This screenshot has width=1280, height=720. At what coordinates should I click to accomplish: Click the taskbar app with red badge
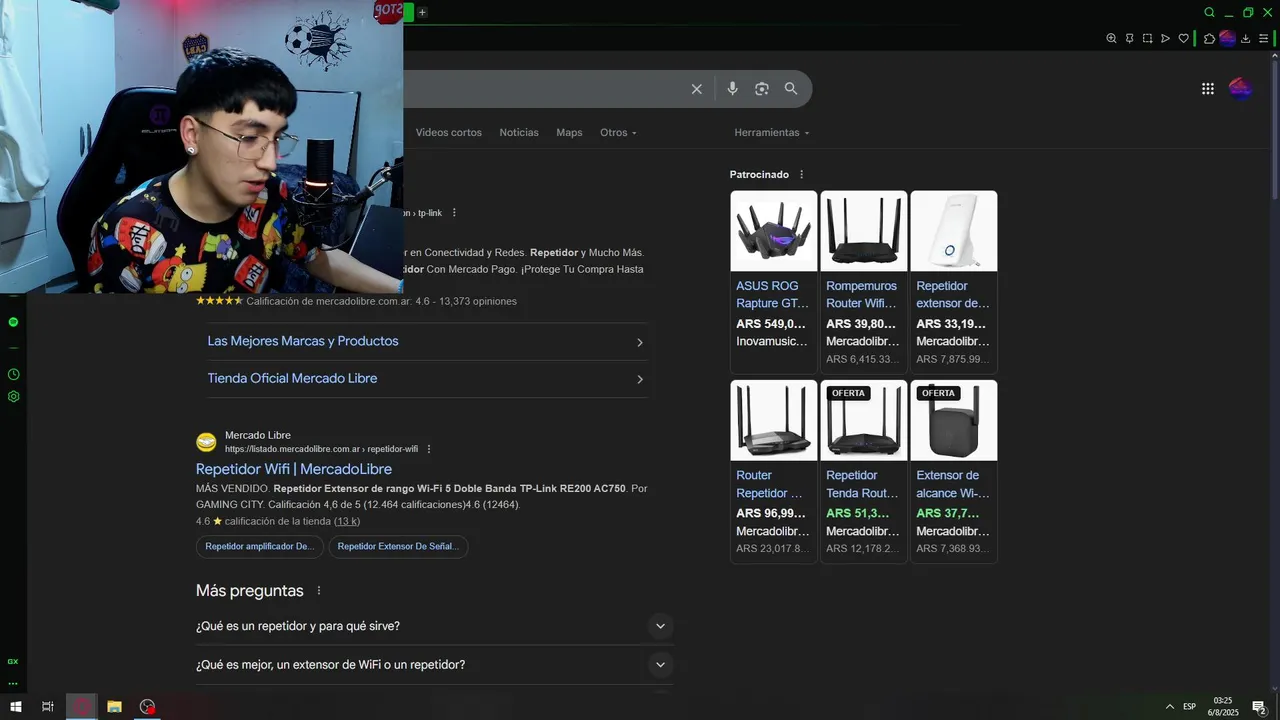pyautogui.click(x=148, y=707)
